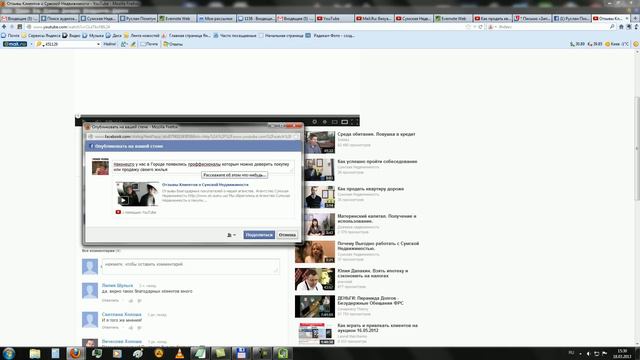Click commenter name Лилия Шульга
640x360 pixels.
tap(117, 285)
